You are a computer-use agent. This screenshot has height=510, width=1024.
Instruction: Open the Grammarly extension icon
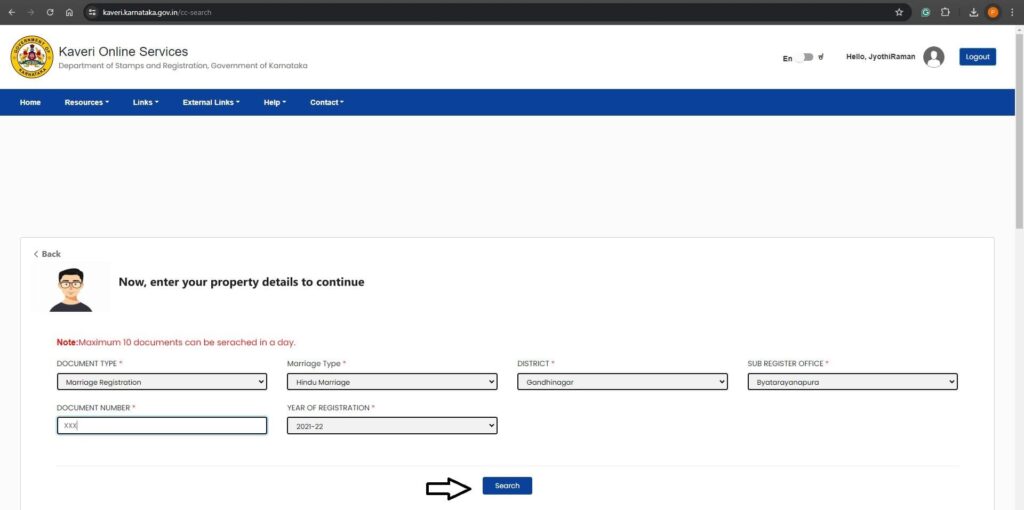926,12
